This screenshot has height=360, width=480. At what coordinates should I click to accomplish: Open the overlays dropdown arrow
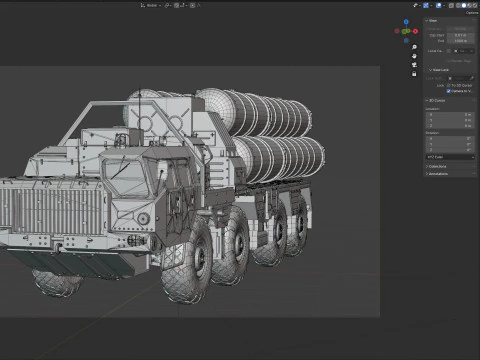(444, 5)
